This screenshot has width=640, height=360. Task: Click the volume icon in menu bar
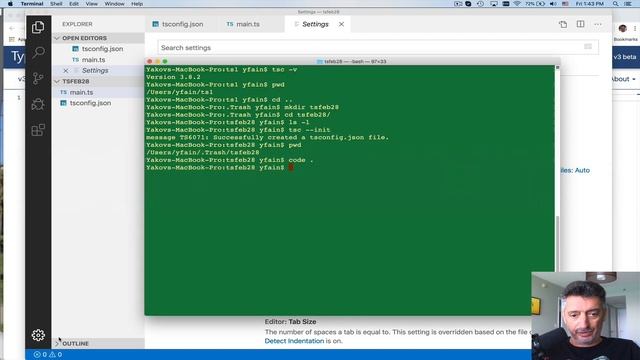pyautogui.click(x=553, y=4)
